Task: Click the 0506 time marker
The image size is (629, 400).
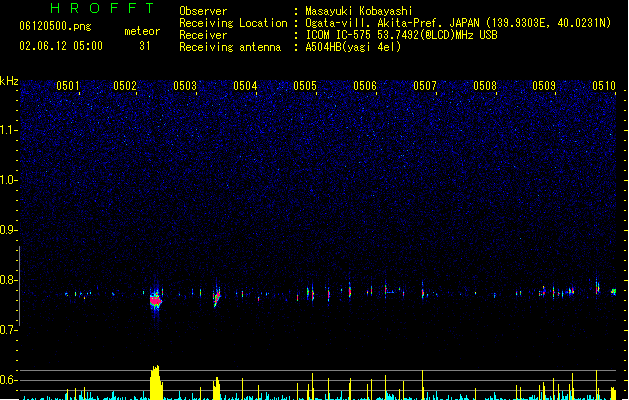Action: [365, 86]
